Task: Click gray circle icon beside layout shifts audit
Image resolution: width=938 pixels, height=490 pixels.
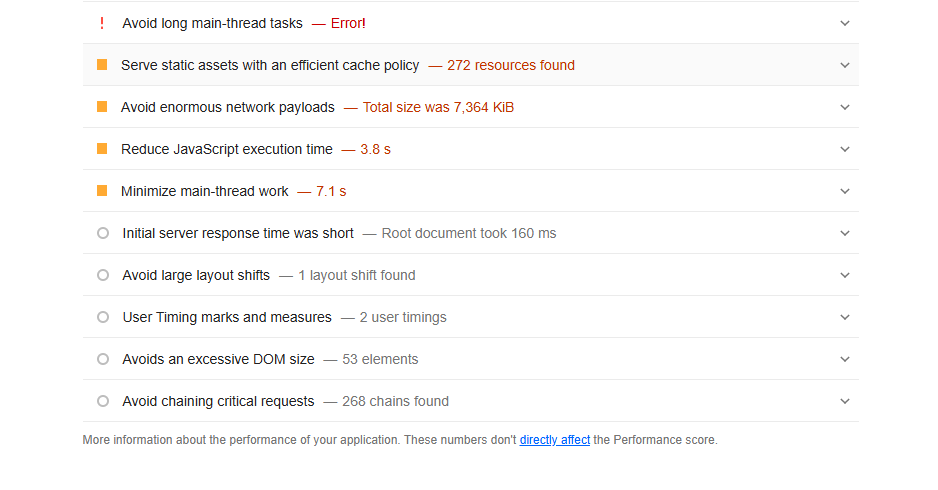Action: (x=102, y=275)
